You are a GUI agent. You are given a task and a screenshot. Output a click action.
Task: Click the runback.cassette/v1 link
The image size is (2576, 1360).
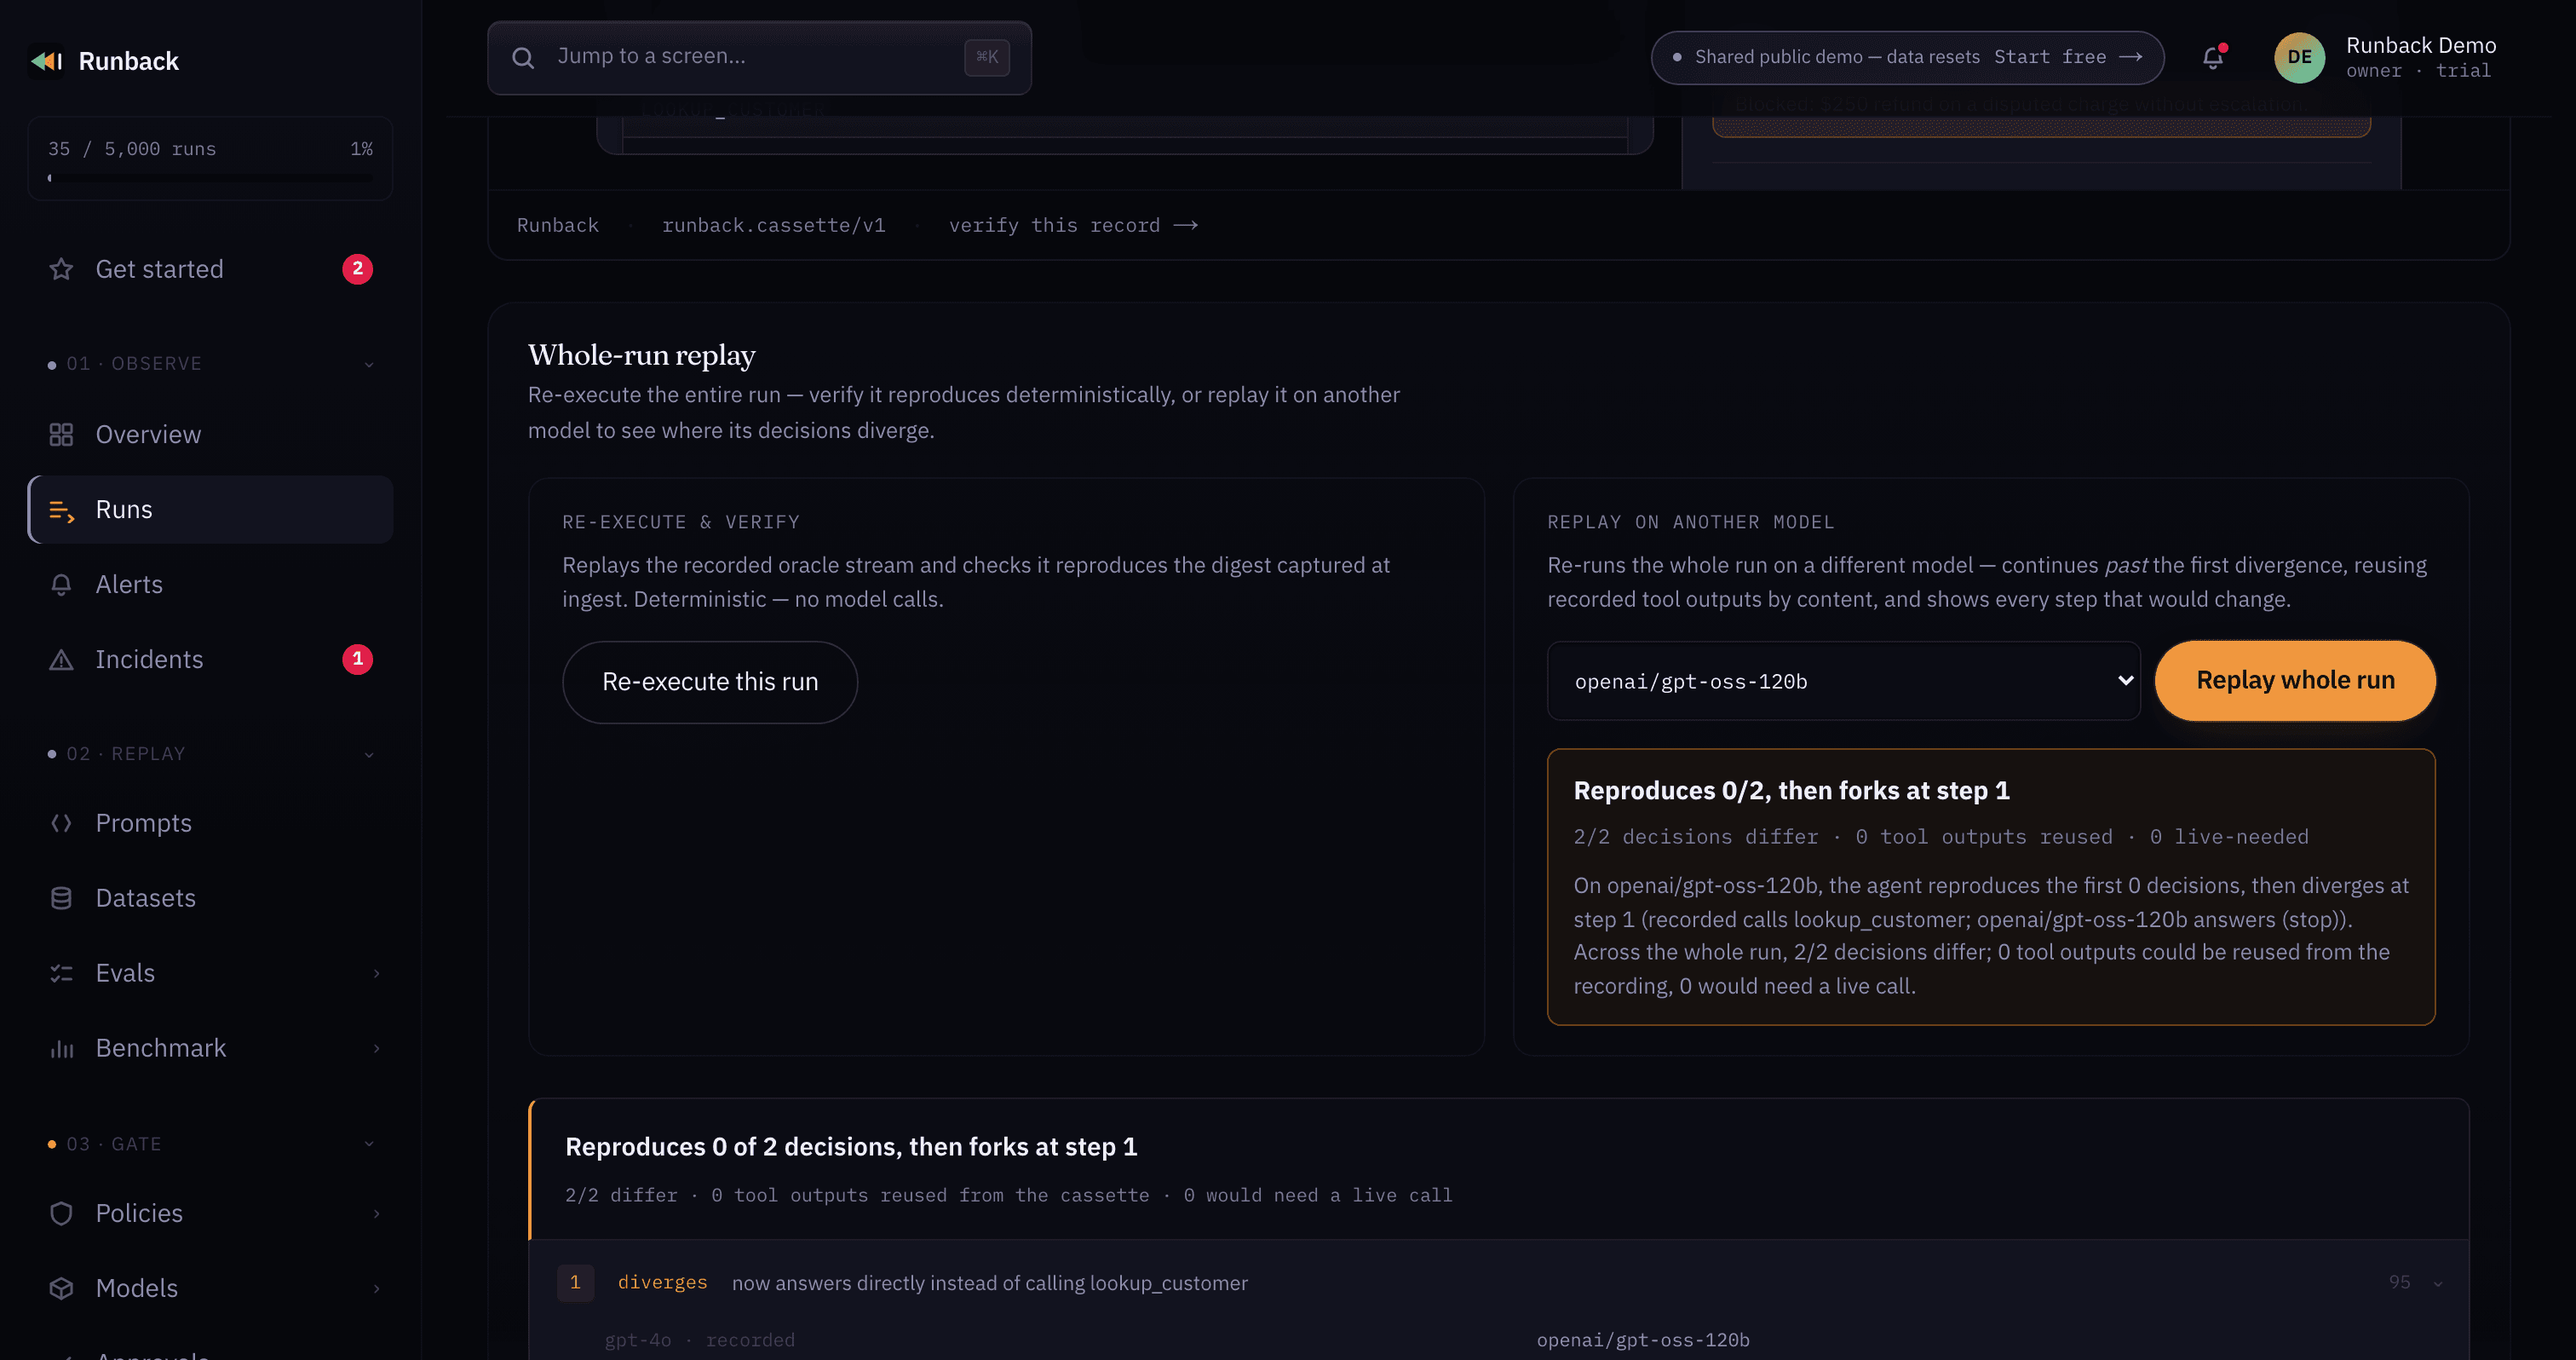(773, 225)
